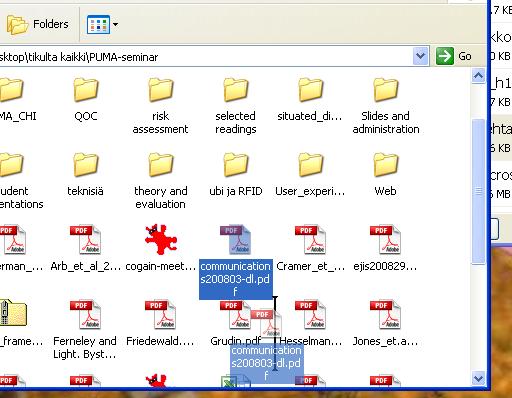Select the Arb_et_al PDF file
Viewport: 512px width, 398px height.
pyautogui.click(x=85, y=248)
